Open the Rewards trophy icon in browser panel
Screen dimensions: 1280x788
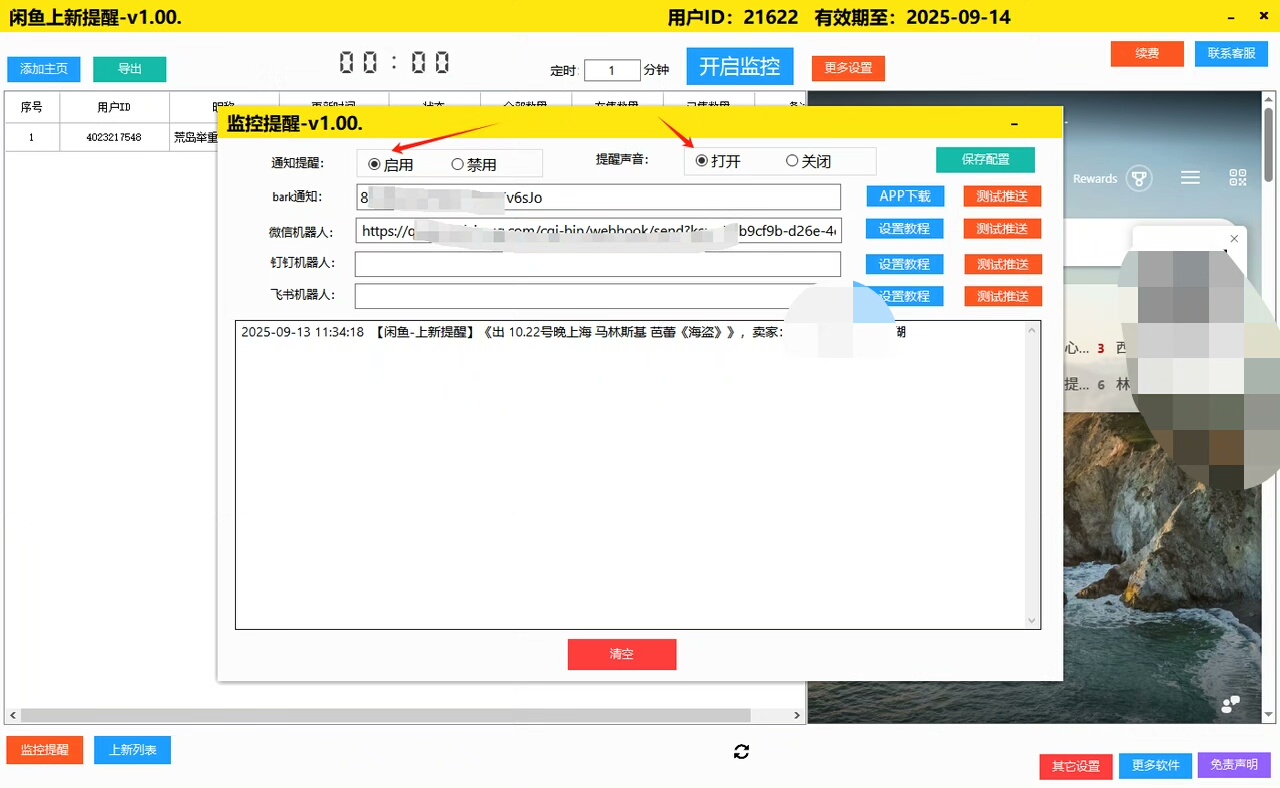1138,178
